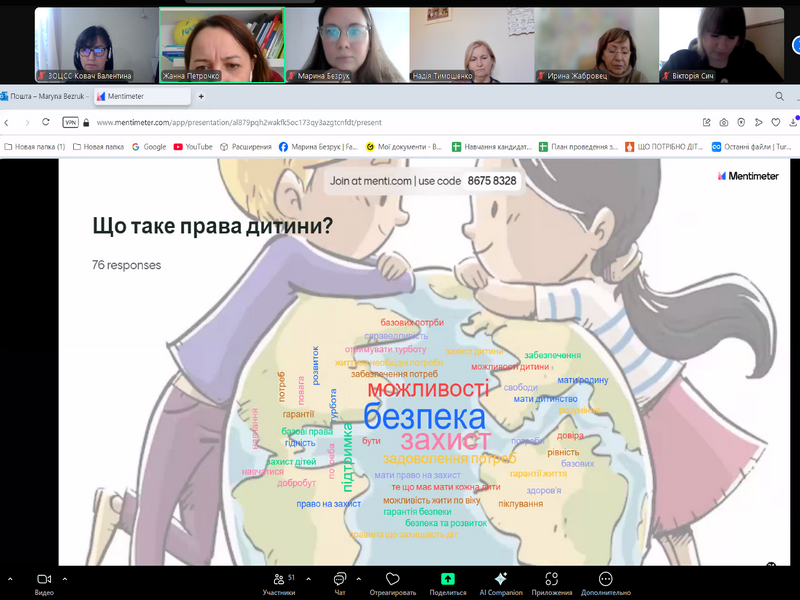Click the join code 8675 8328
Viewport: 800px width, 600px height.
[492, 181]
